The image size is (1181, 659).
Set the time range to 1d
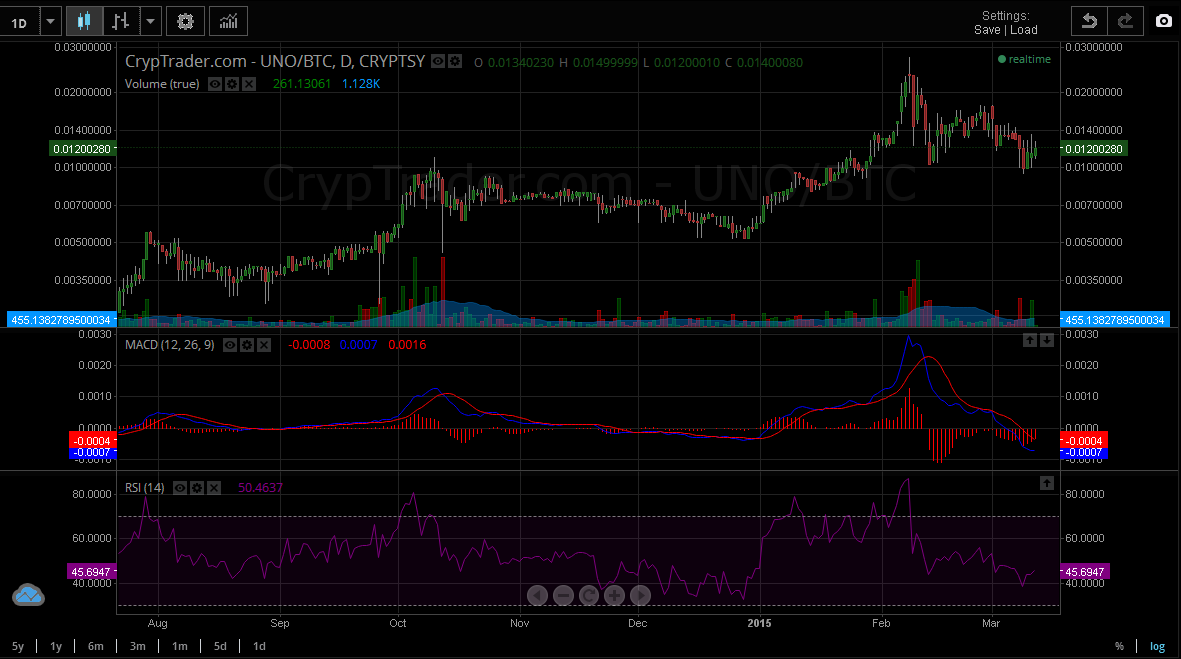tap(259, 646)
